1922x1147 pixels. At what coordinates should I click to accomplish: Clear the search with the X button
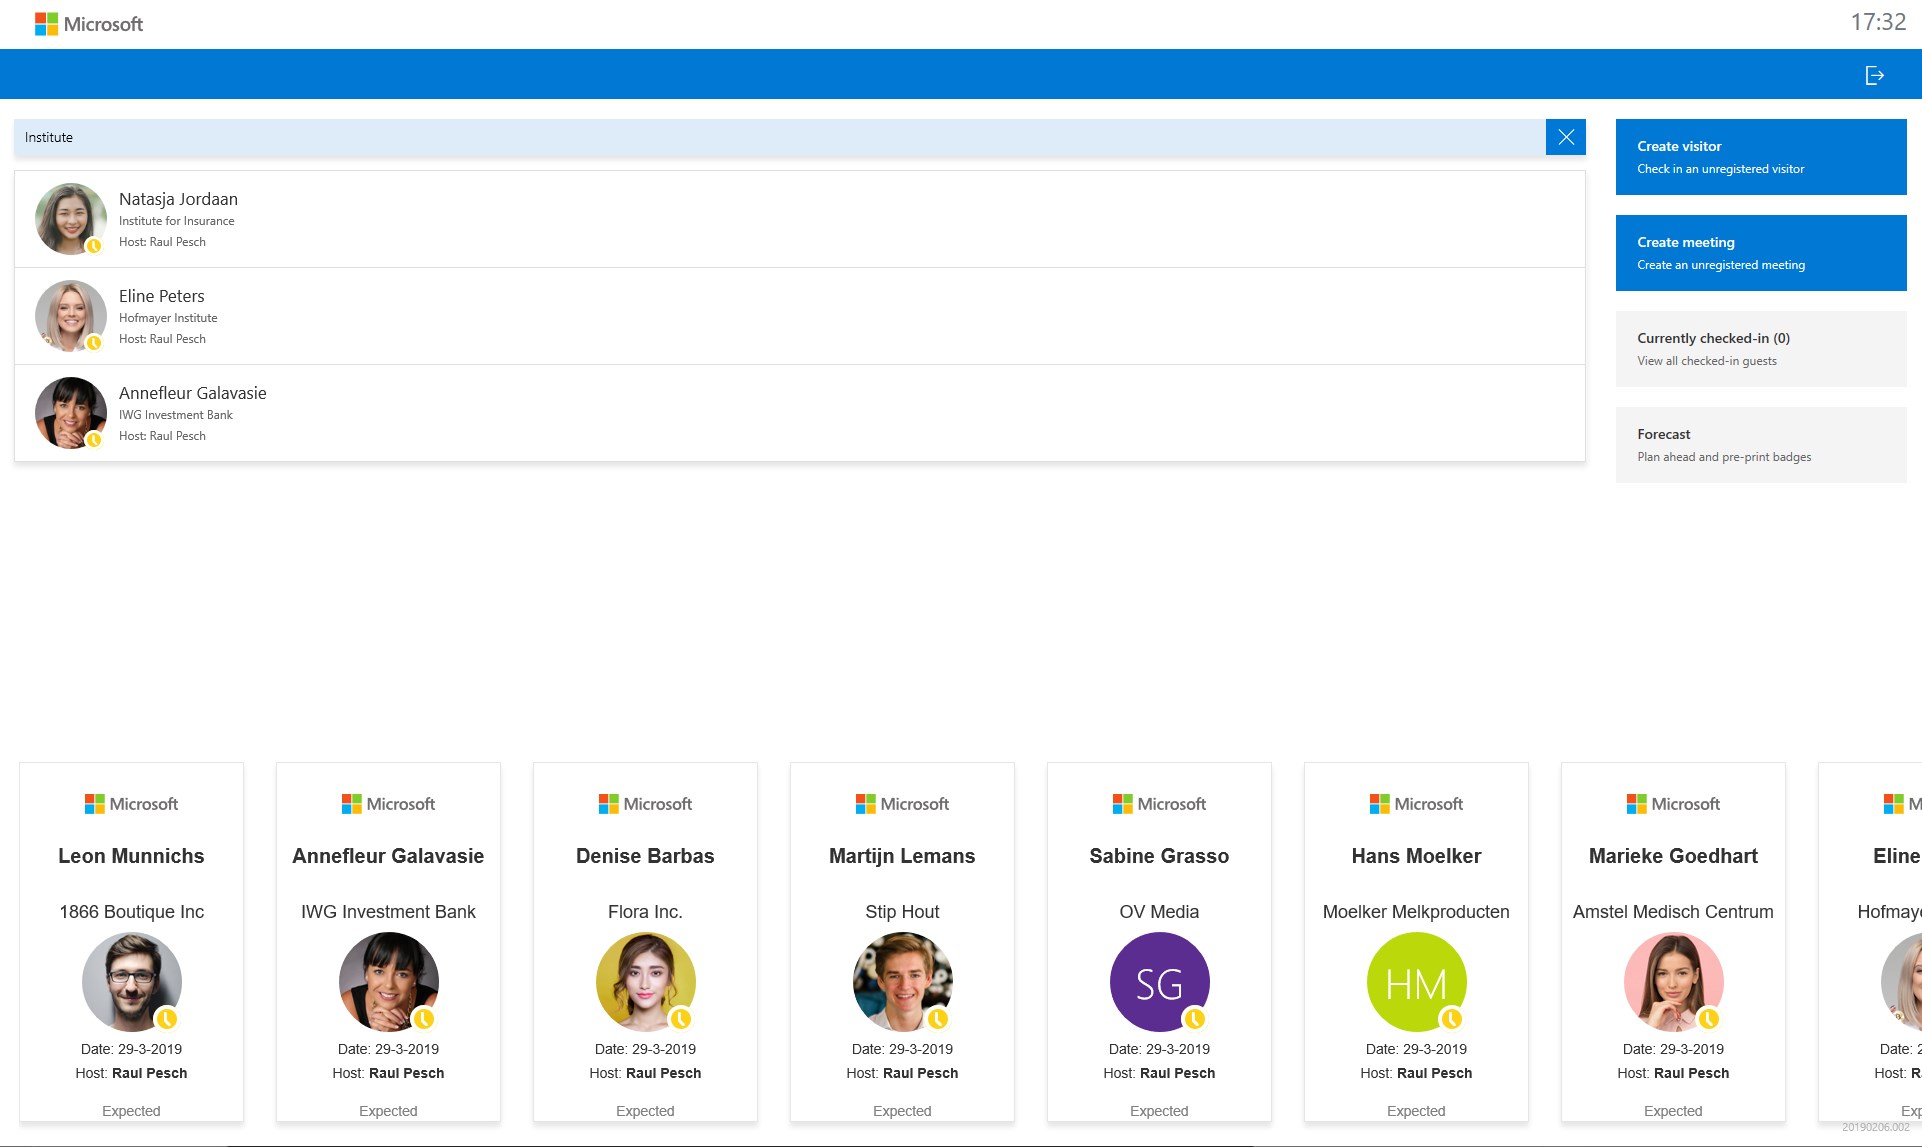1566,137
